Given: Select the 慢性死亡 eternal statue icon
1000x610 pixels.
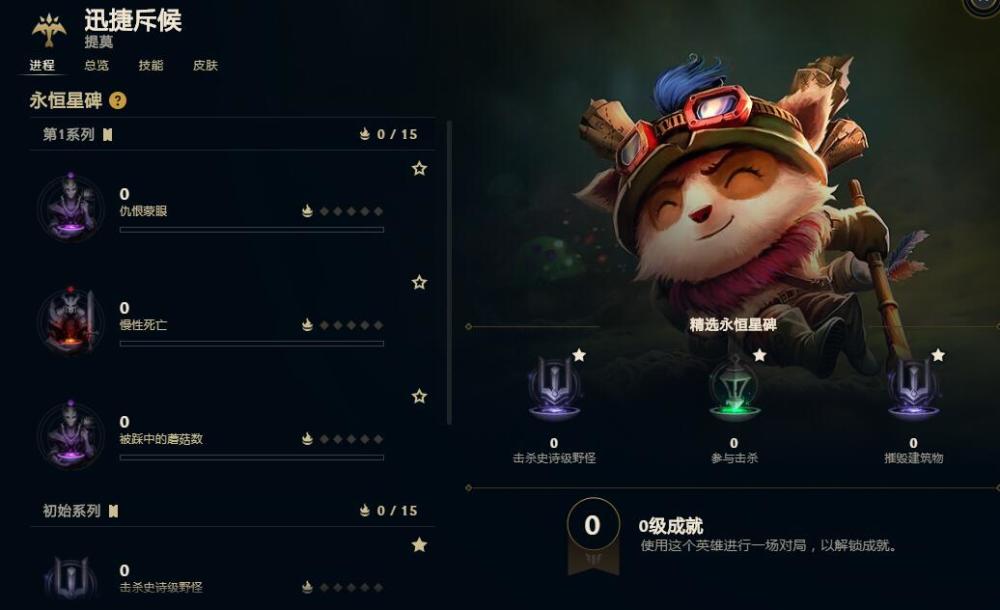Looking at the screenshot, I should click(x=71, y=321).
